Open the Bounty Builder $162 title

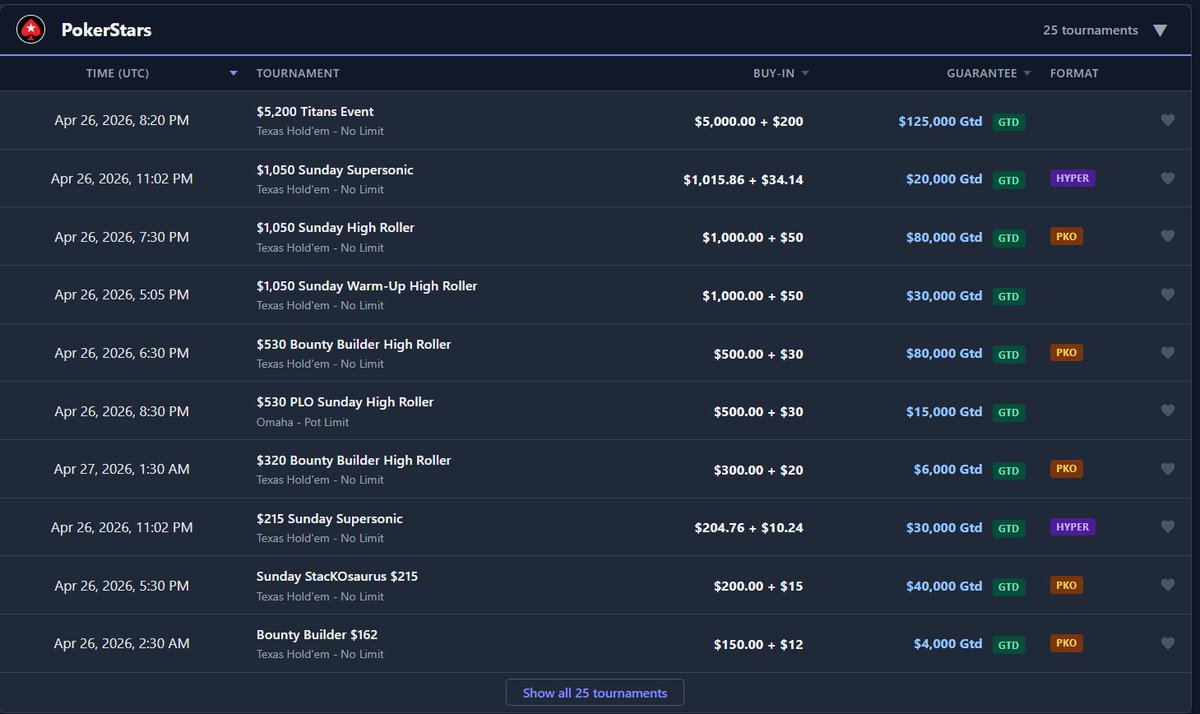pos(317,635)
